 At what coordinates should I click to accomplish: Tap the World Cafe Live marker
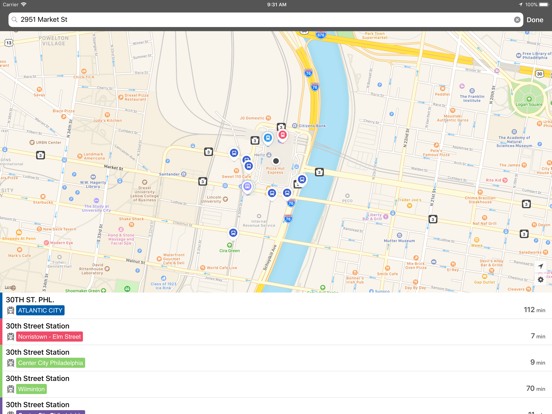pos(202,268)
